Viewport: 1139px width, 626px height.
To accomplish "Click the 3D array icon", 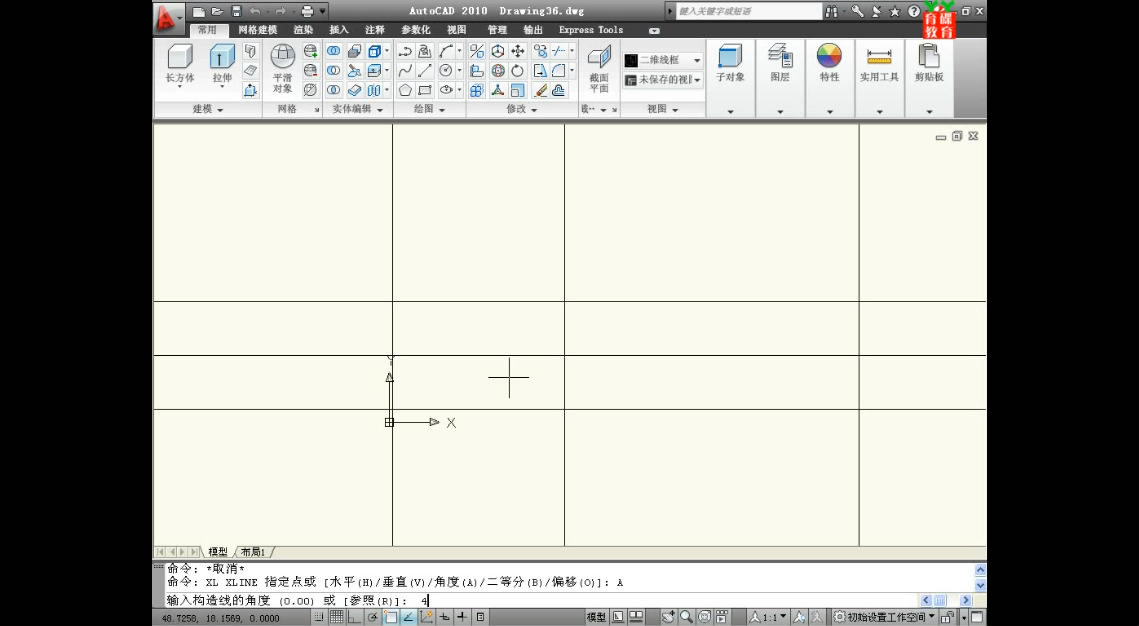I will 477,90.
